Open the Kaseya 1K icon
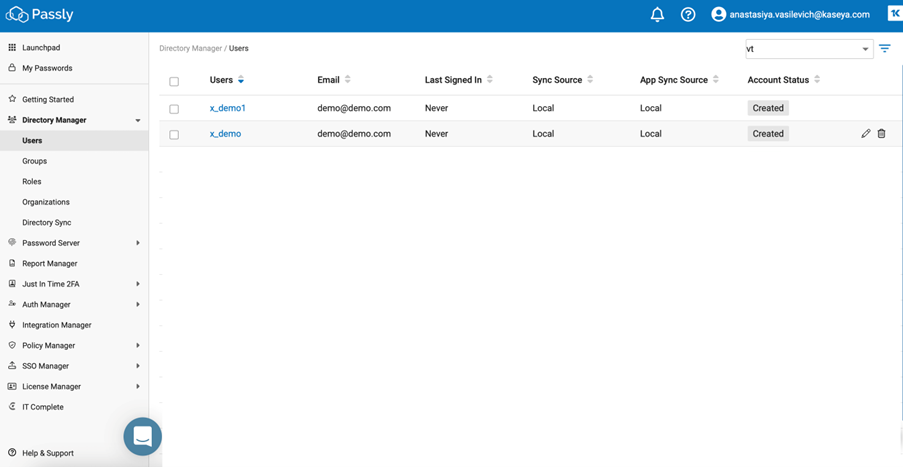Screen dimensions: 903x467 [x=894, y=14]
